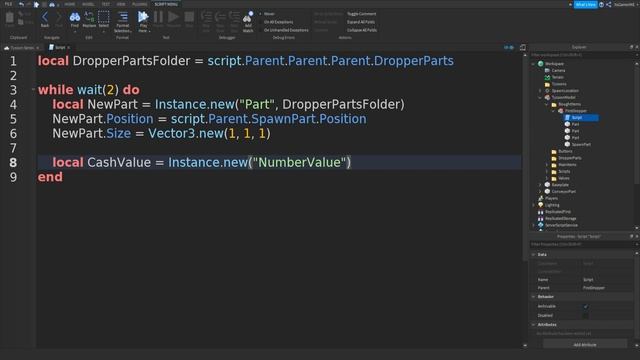Collapse the BoughtItems folder node
Viewport: 640px width, 360px height.
point(547,104)
